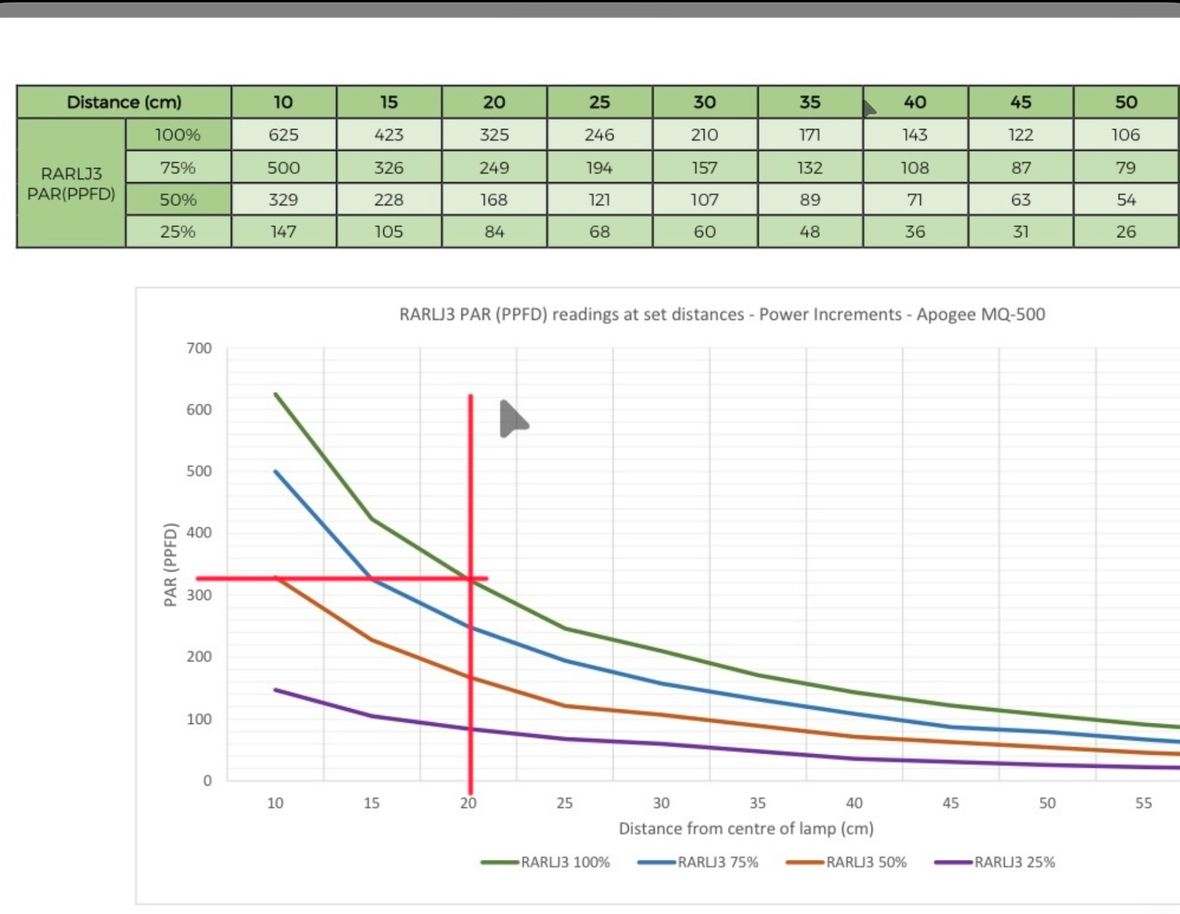Click the table cell showing 625

point(284,135)
